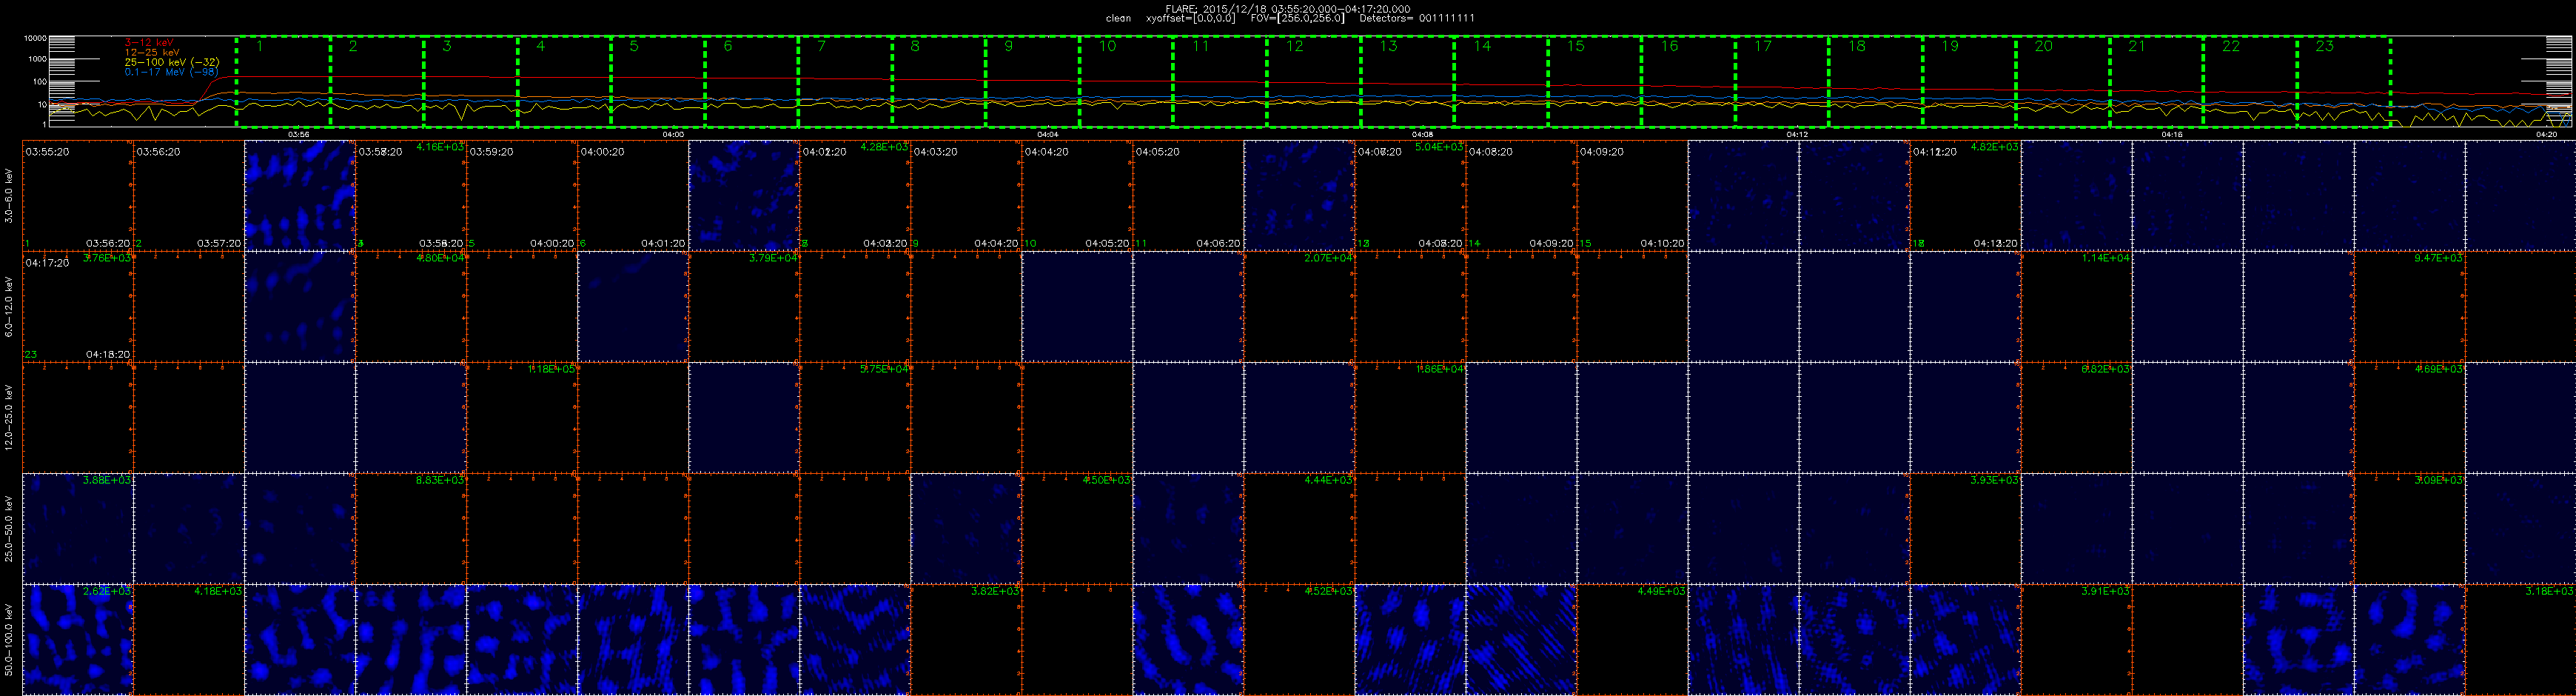Click the 9.47E+03 peak value label
The image size is (2576, 696).
pyautogui.click(x=2438, y=258)
